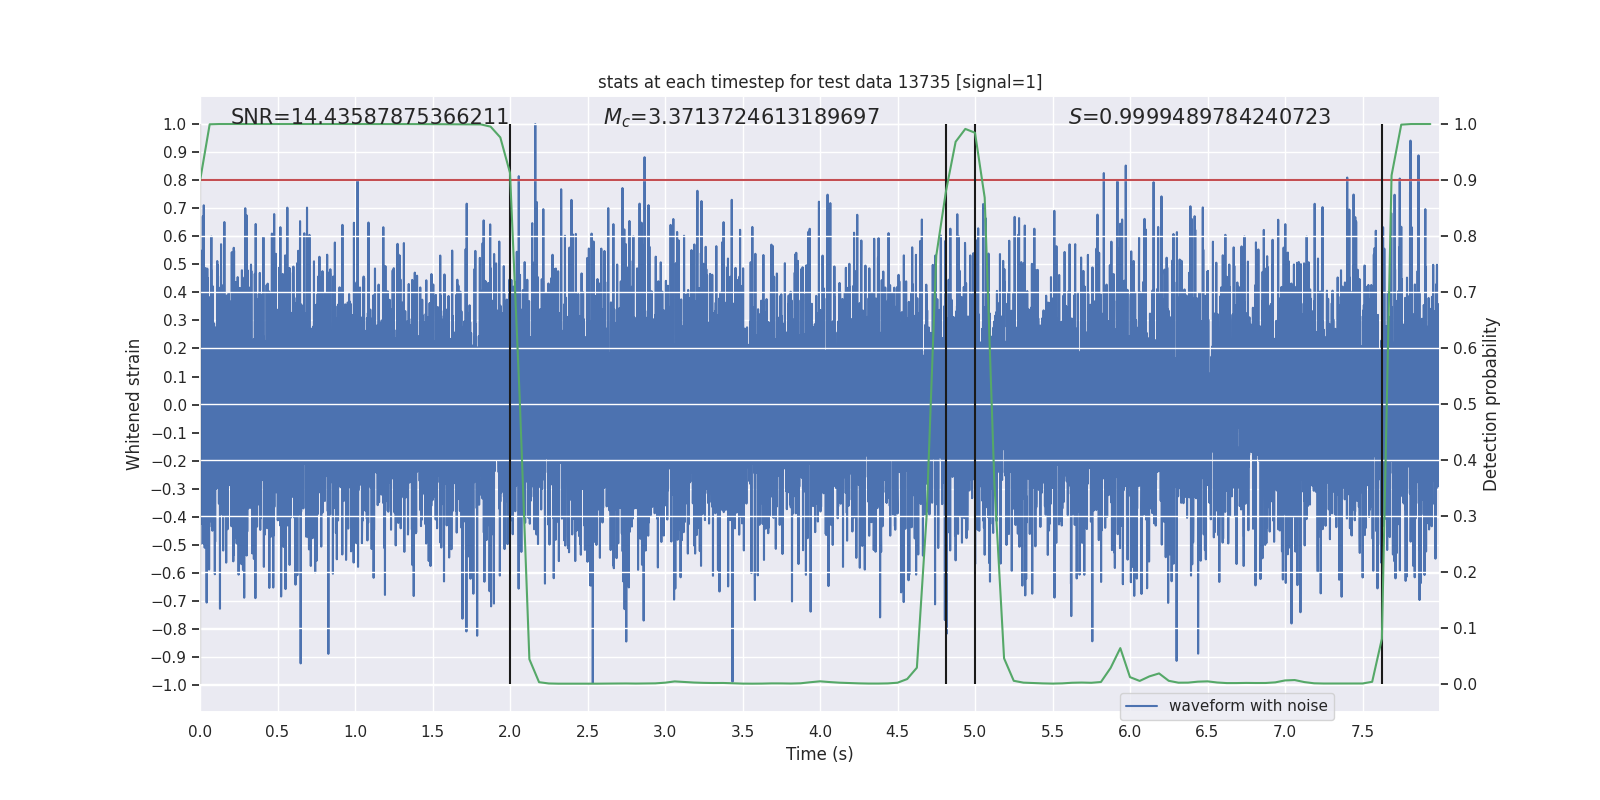Click the 6.0 tick label on Time axis

pyautogui.click(x=1130, y=731)
